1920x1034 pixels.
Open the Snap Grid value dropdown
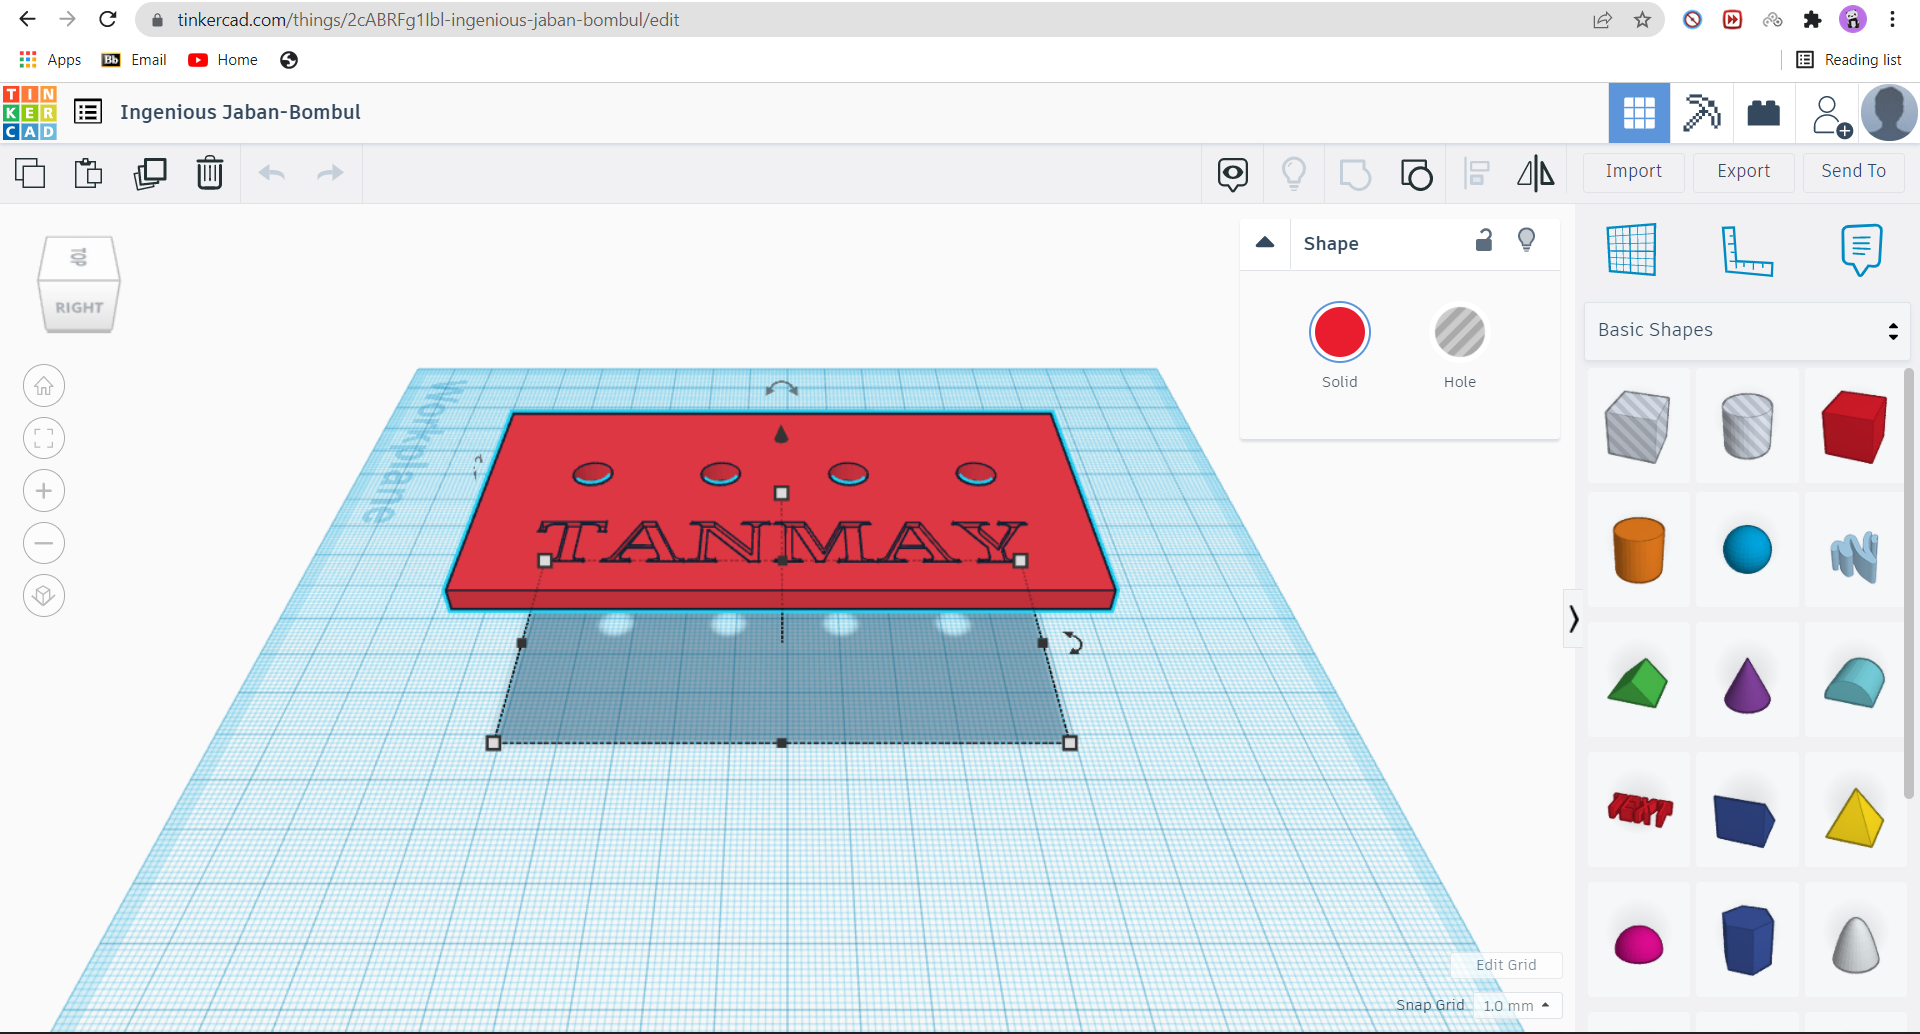tap(1516, 1005)
